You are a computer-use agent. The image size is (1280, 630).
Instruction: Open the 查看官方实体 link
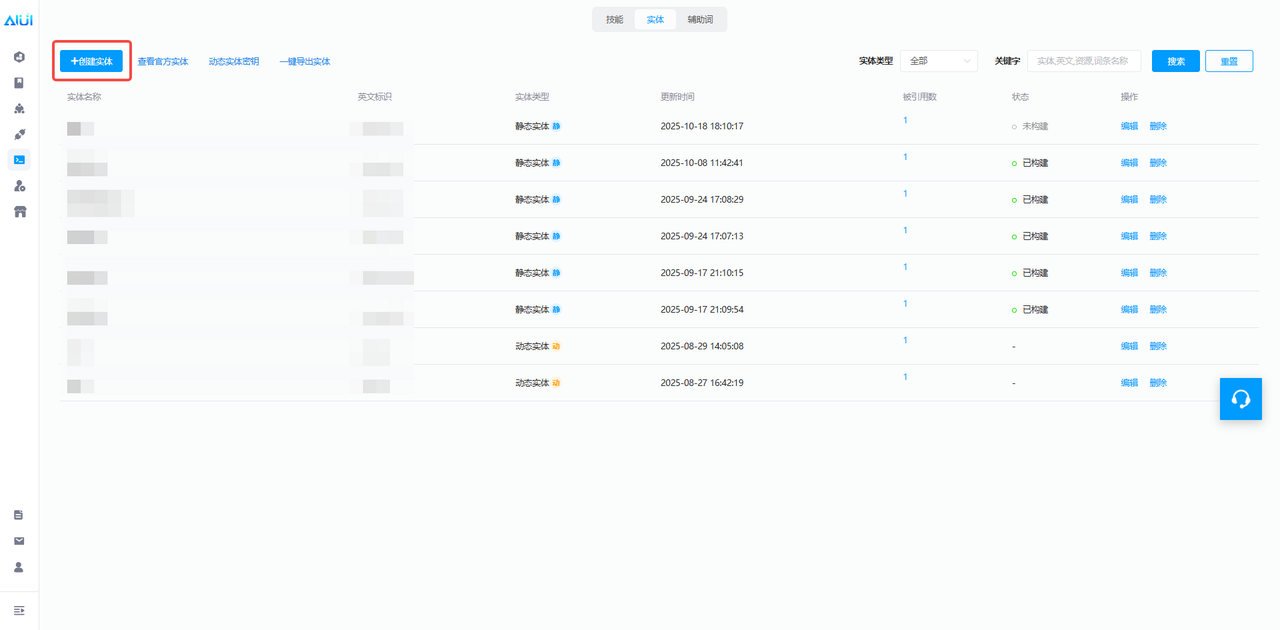click(x=163, y=62)
